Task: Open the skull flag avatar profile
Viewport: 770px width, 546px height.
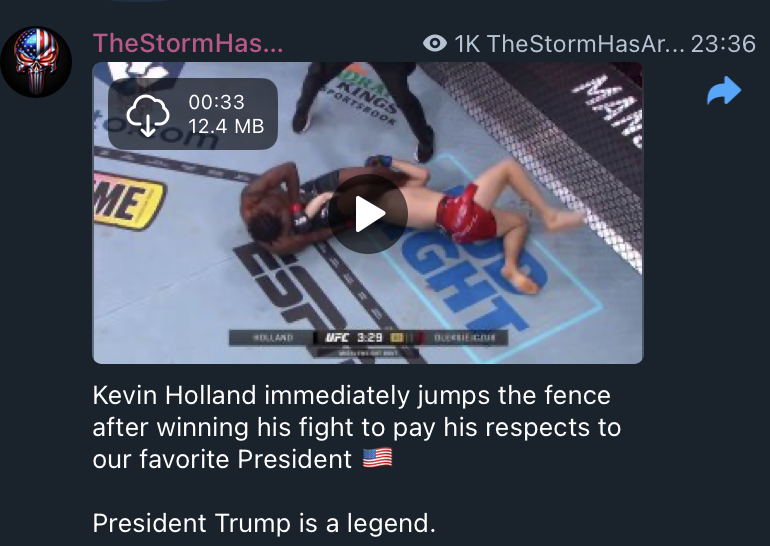Action: (x=36, y=62)
